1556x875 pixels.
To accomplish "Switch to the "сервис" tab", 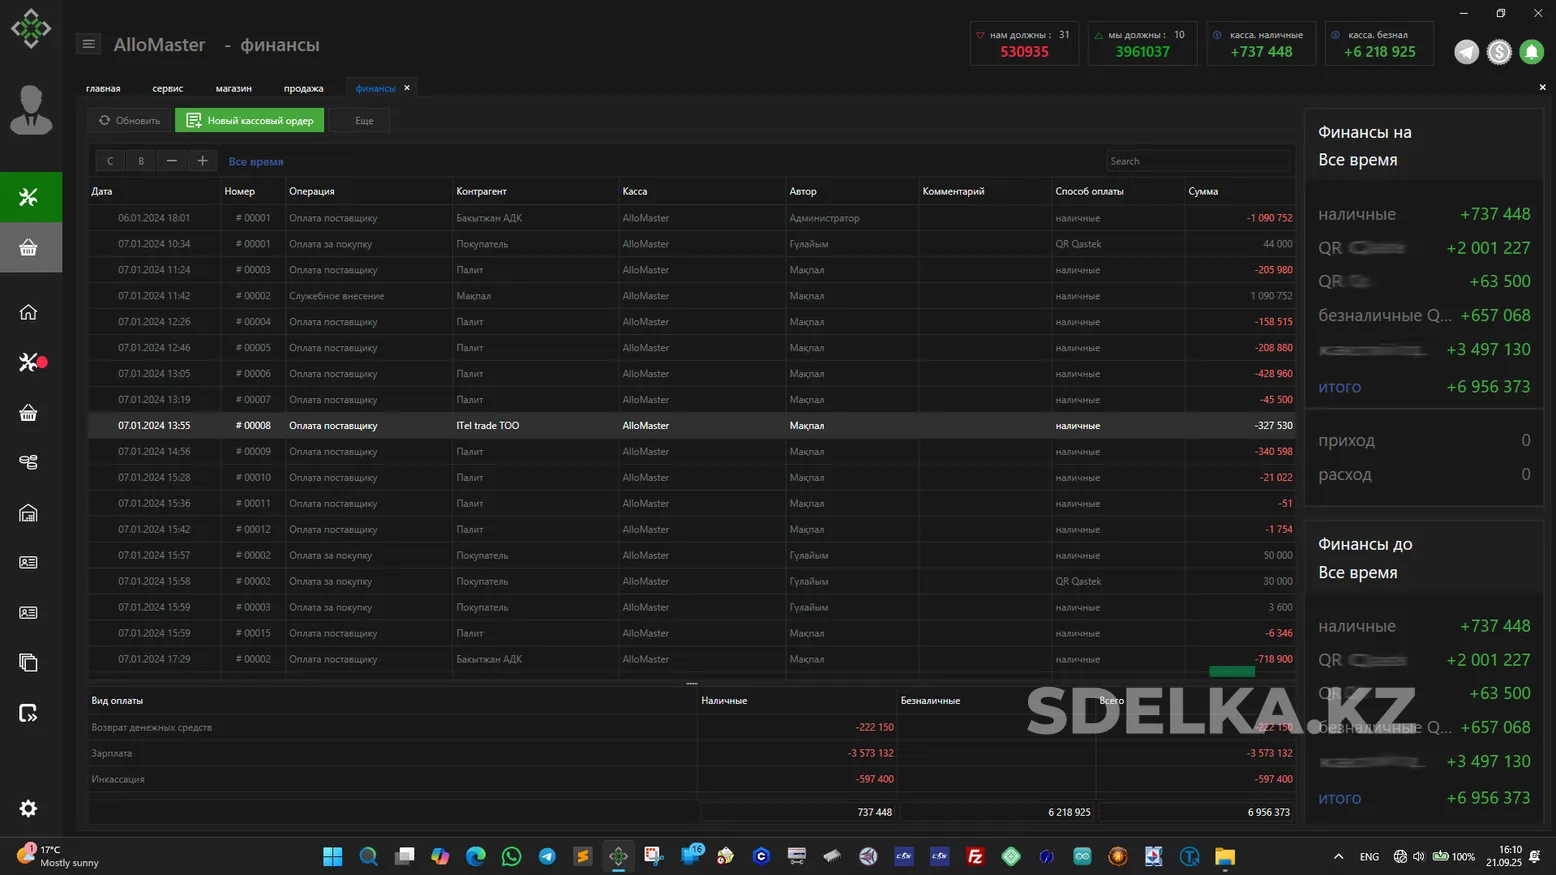I will [167, 88].
